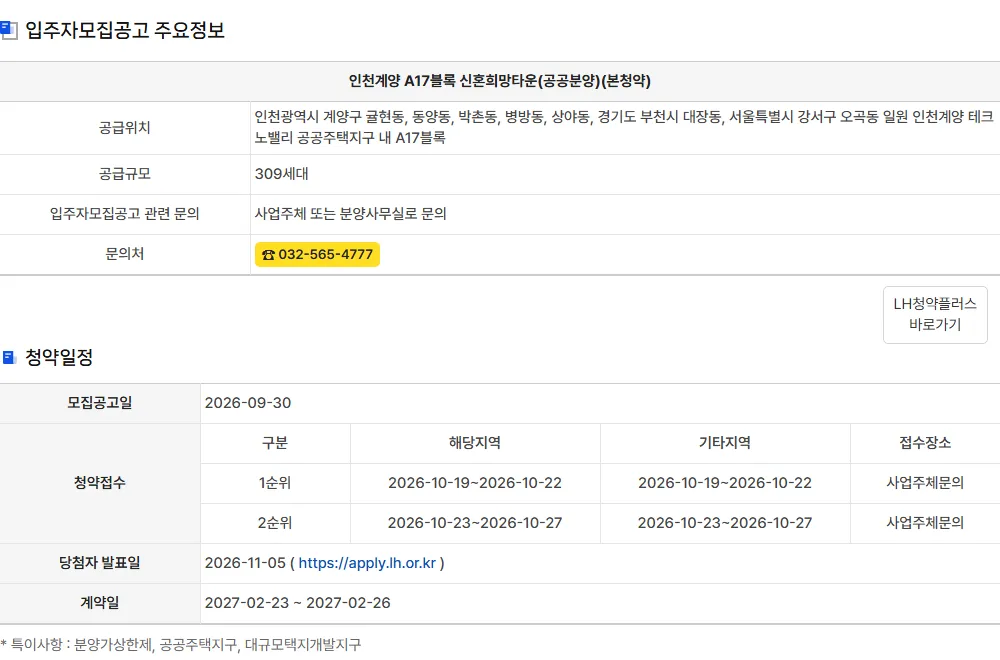Click the supply location address text

pos(624,127)
